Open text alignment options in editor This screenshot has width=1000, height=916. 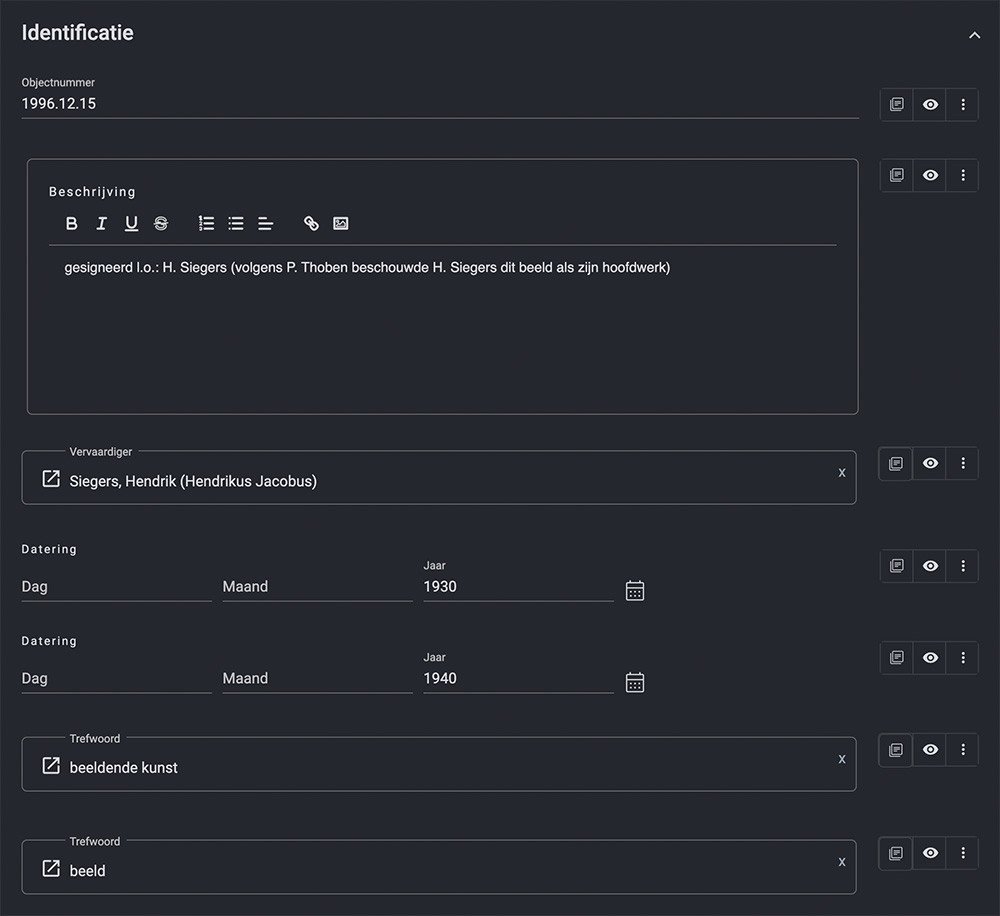[266, 223]
